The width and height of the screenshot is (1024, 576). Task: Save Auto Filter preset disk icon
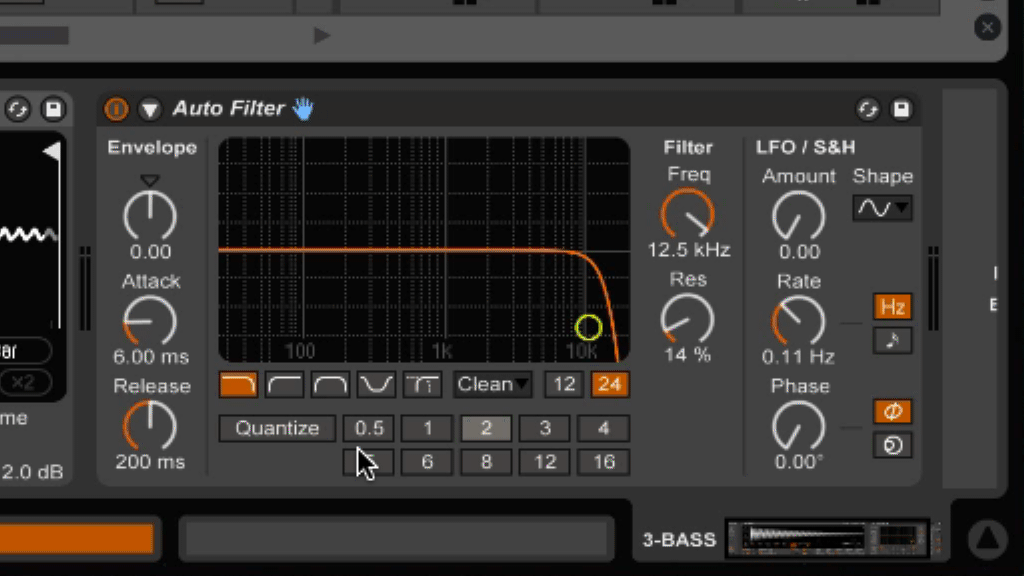pyautogui.click(x=901, y=109)
